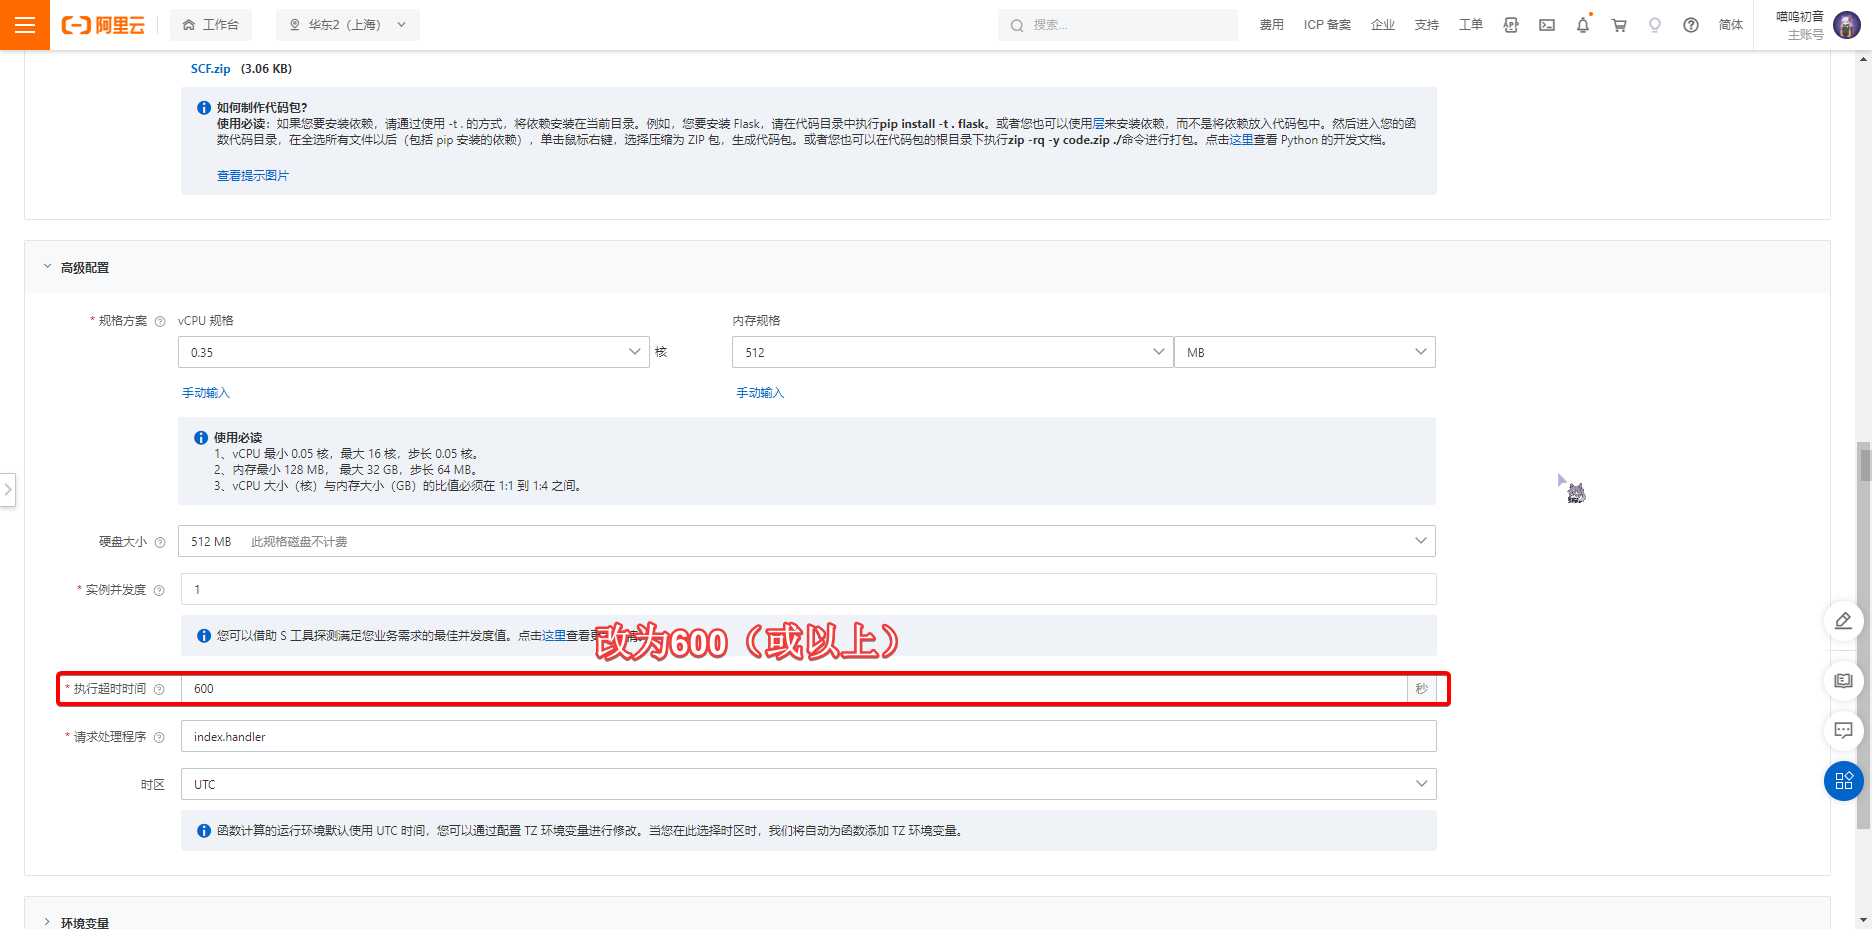Open the chat feedback floating button
The image size is (1872, 929).
pos(1843,730)
